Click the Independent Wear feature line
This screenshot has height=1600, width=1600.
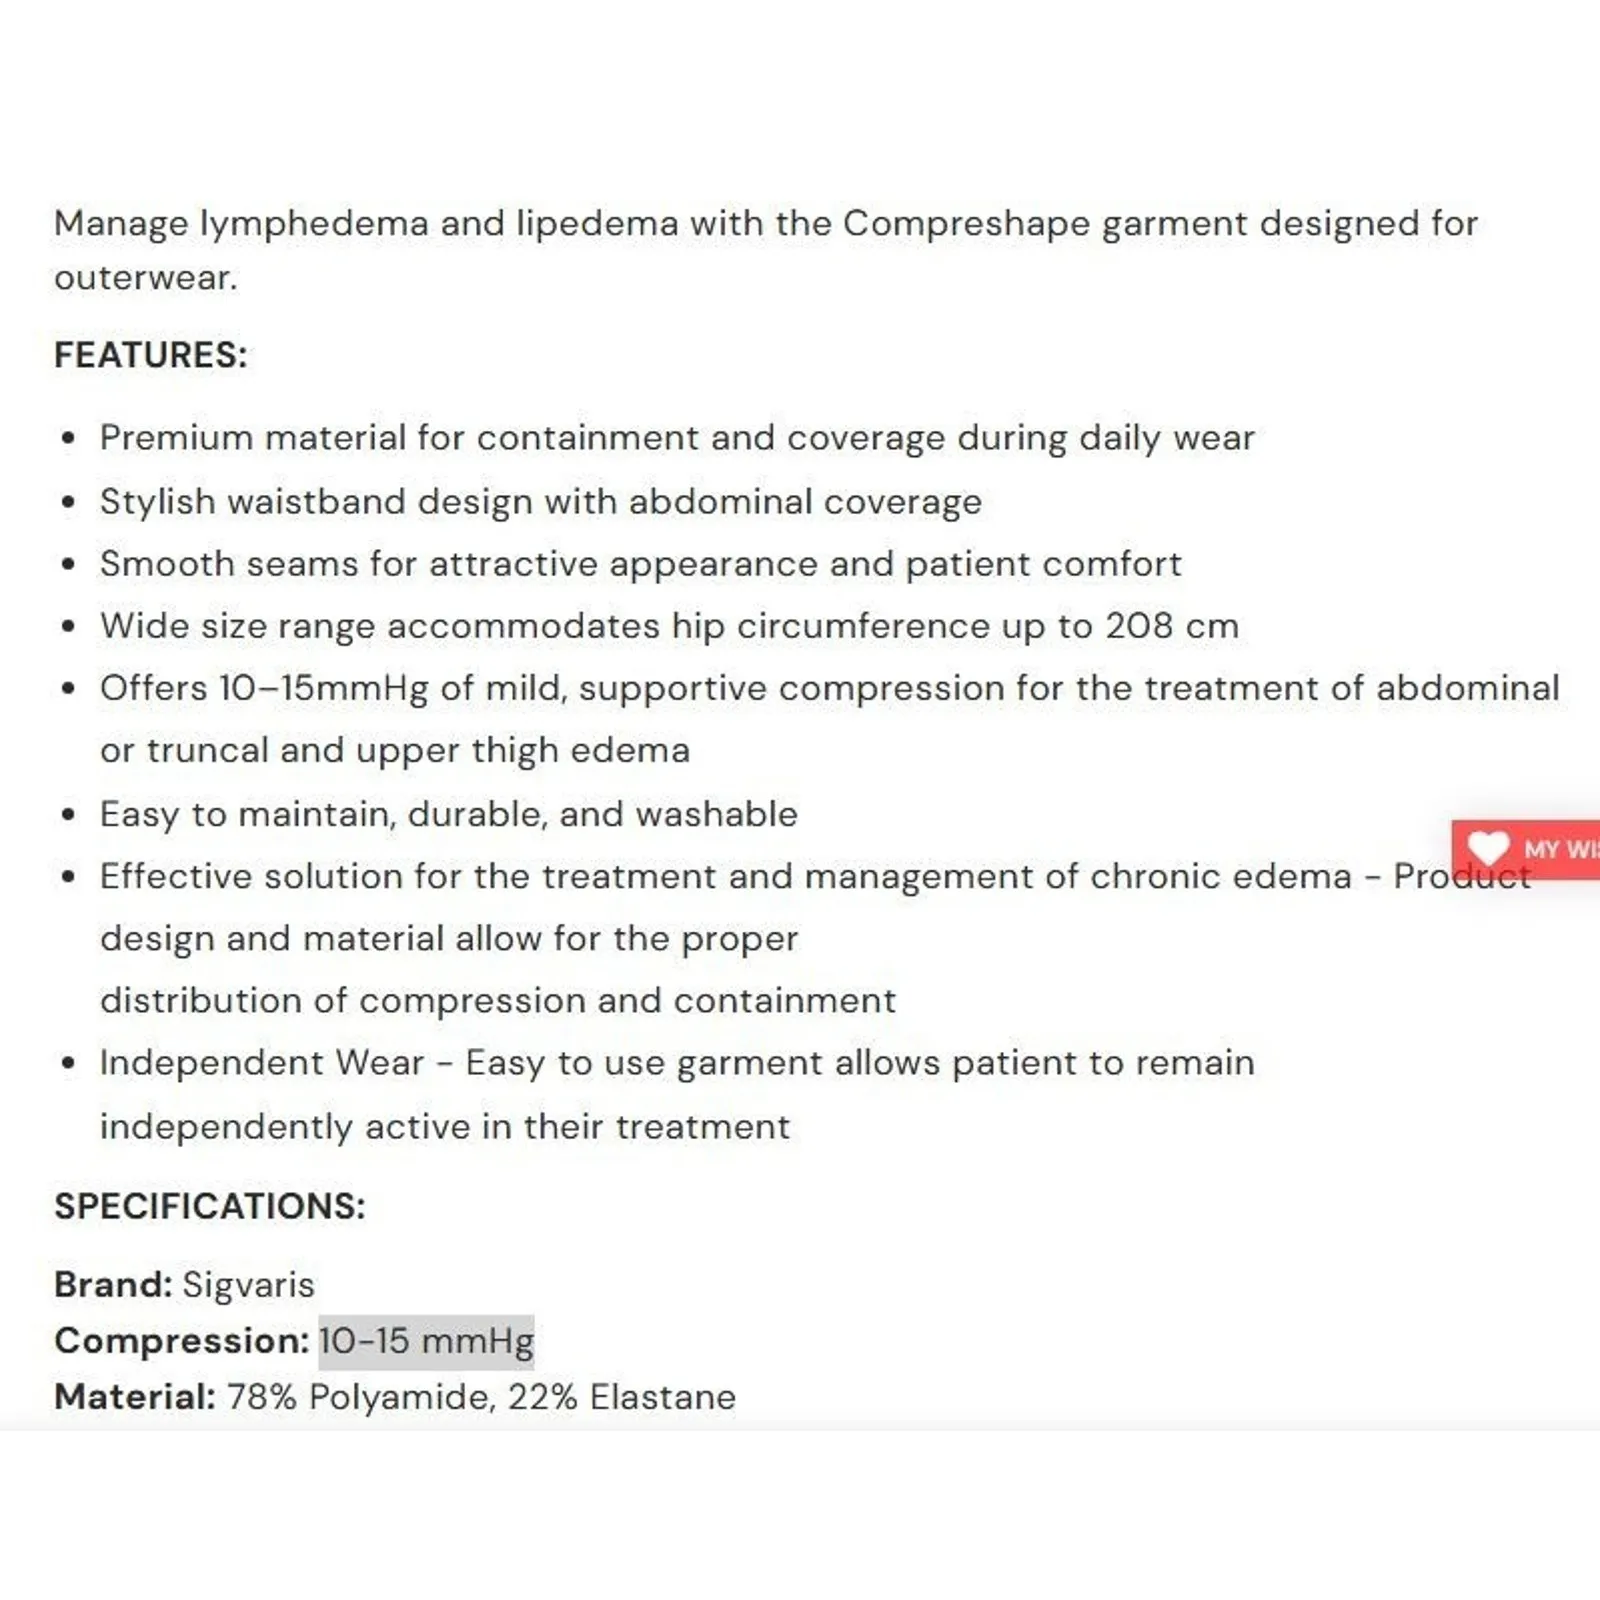pyautogui.click(x=676, y=1063)
